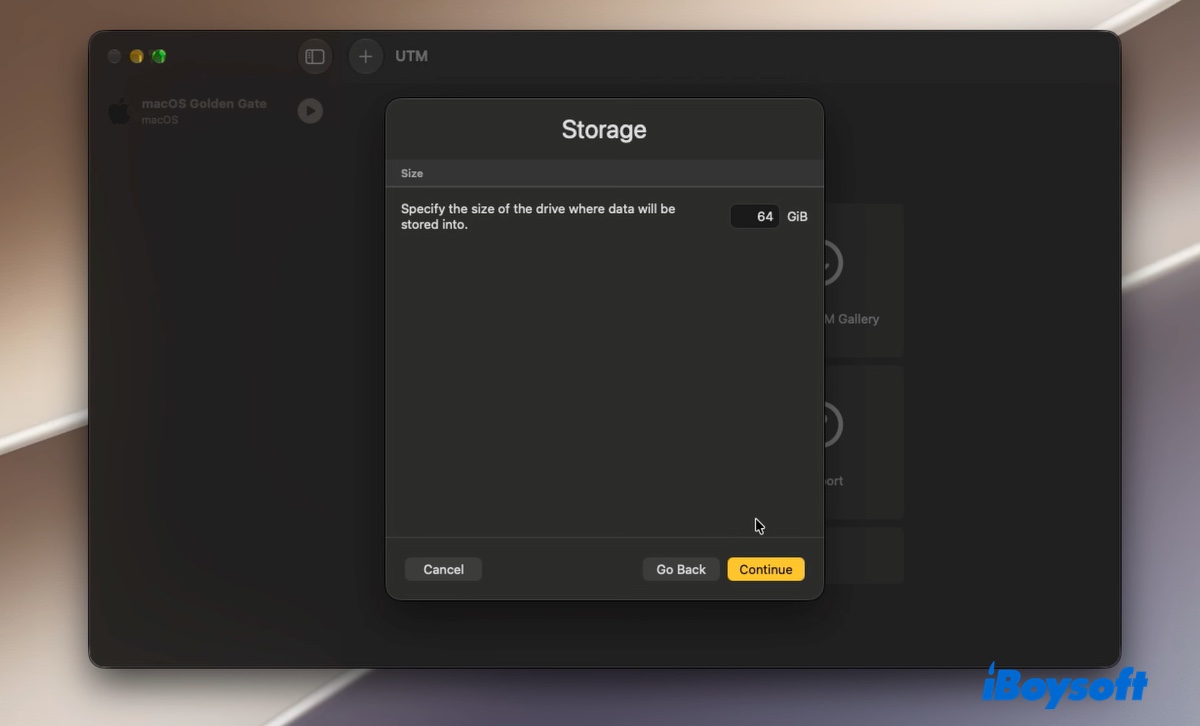1200x726 pixels.
Task: Click the Go Back button
Action: pos(681,569)
